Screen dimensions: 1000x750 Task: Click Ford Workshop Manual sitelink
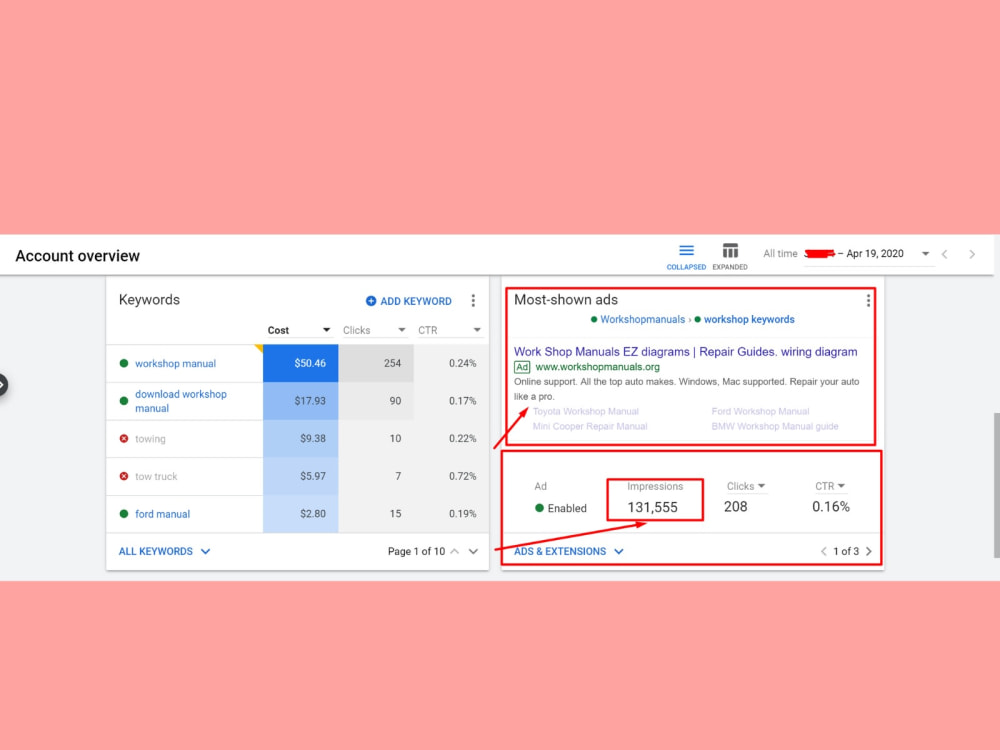click(760, 412)
